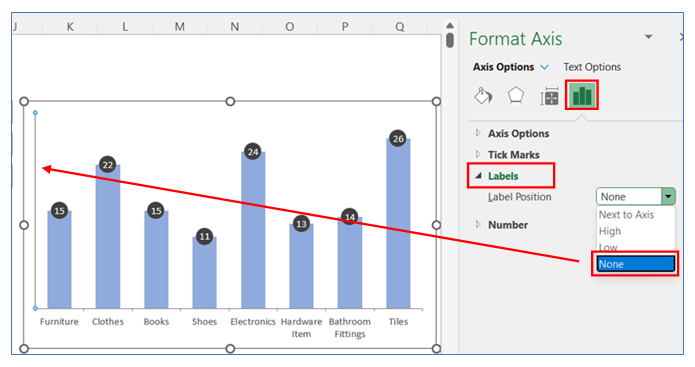Select column N header
The image size is (695, 367).
(234, 27)
